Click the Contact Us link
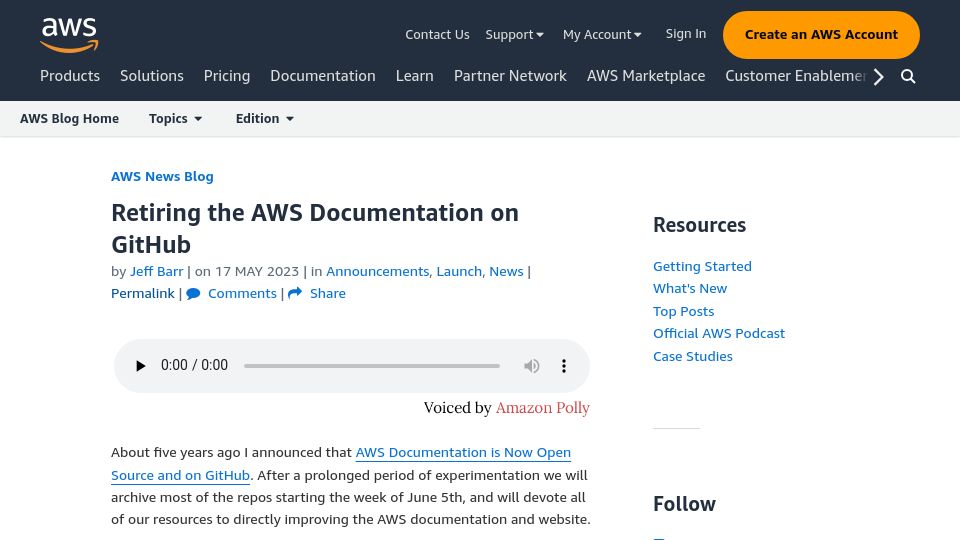Viewport: 960px width, 540px height. point(437,35)
